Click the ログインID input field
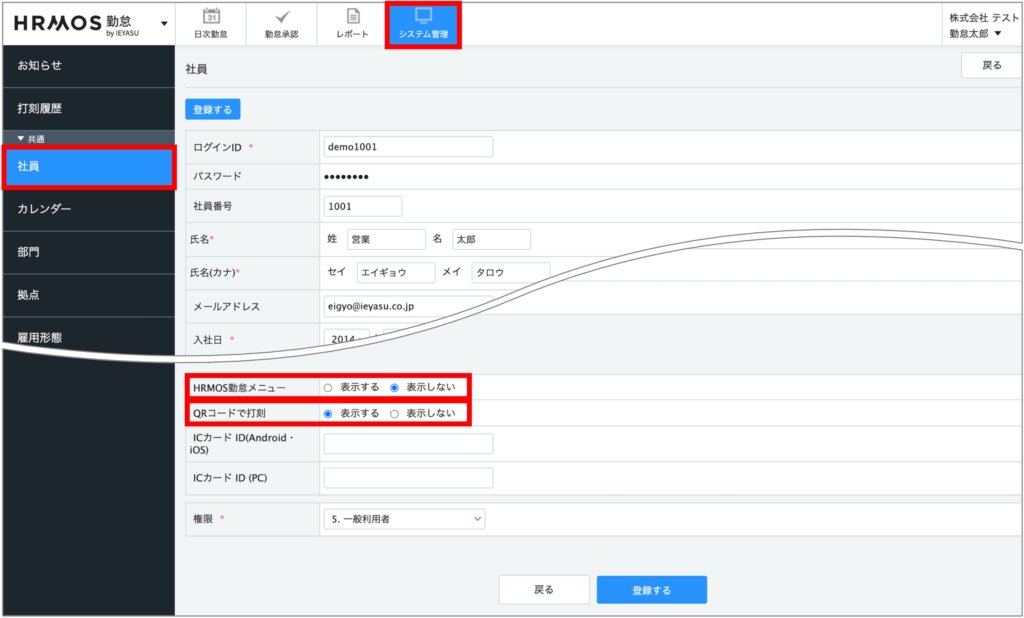The height and width of the screenshot is (618, 1024). tap(408, 147)
